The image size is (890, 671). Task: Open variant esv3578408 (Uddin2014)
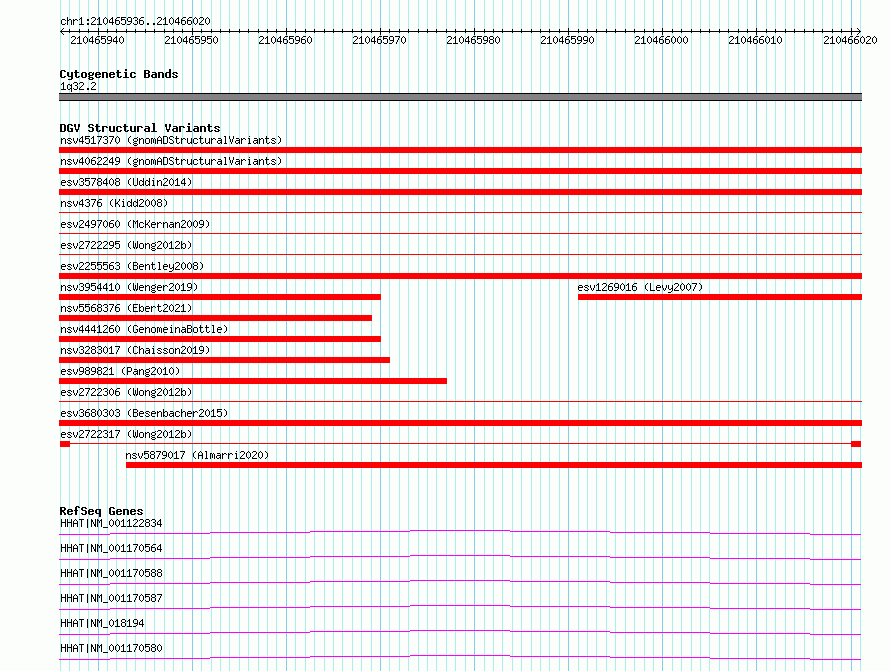click(x=126, y=182)
